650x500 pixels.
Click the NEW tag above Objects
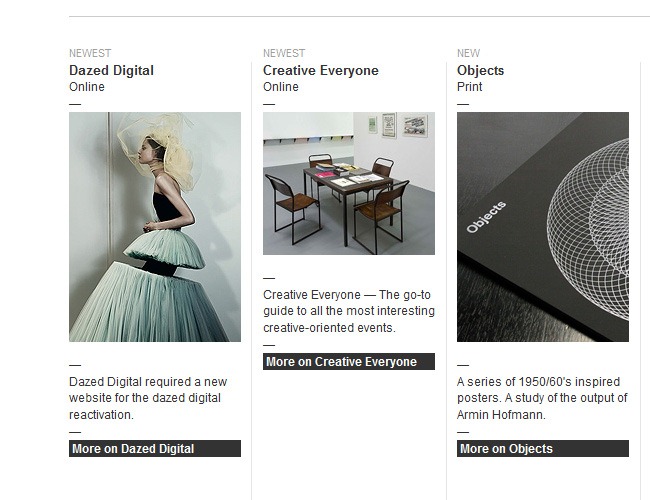click(468, 54)
